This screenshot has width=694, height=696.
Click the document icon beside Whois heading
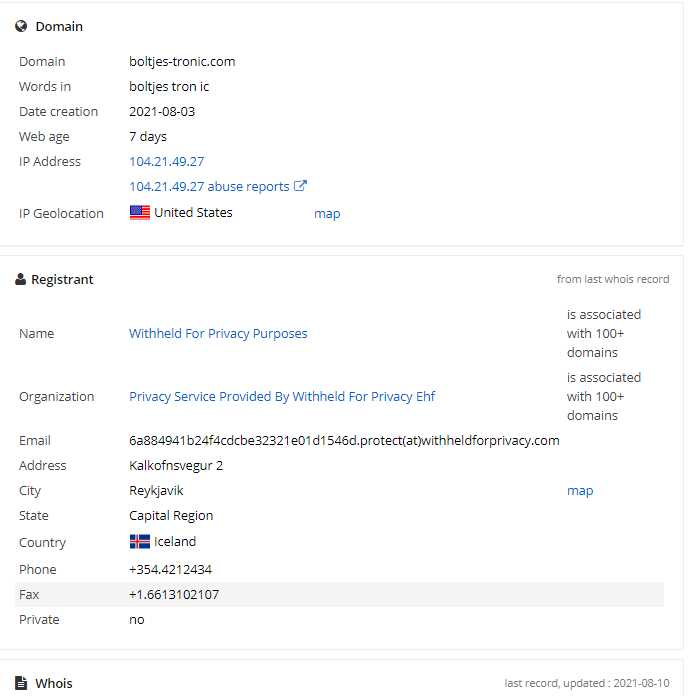tap(20, 683)
